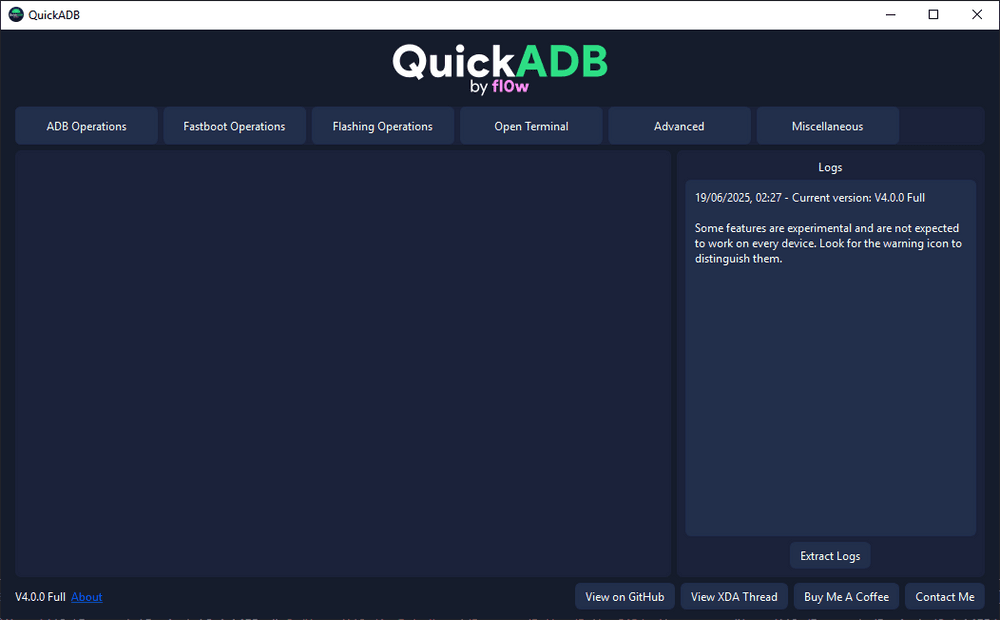Image resolution: width=1000 pixels, height=620 pixels.
Task: Open the ADB Operations menu
Action: (87, 126)
